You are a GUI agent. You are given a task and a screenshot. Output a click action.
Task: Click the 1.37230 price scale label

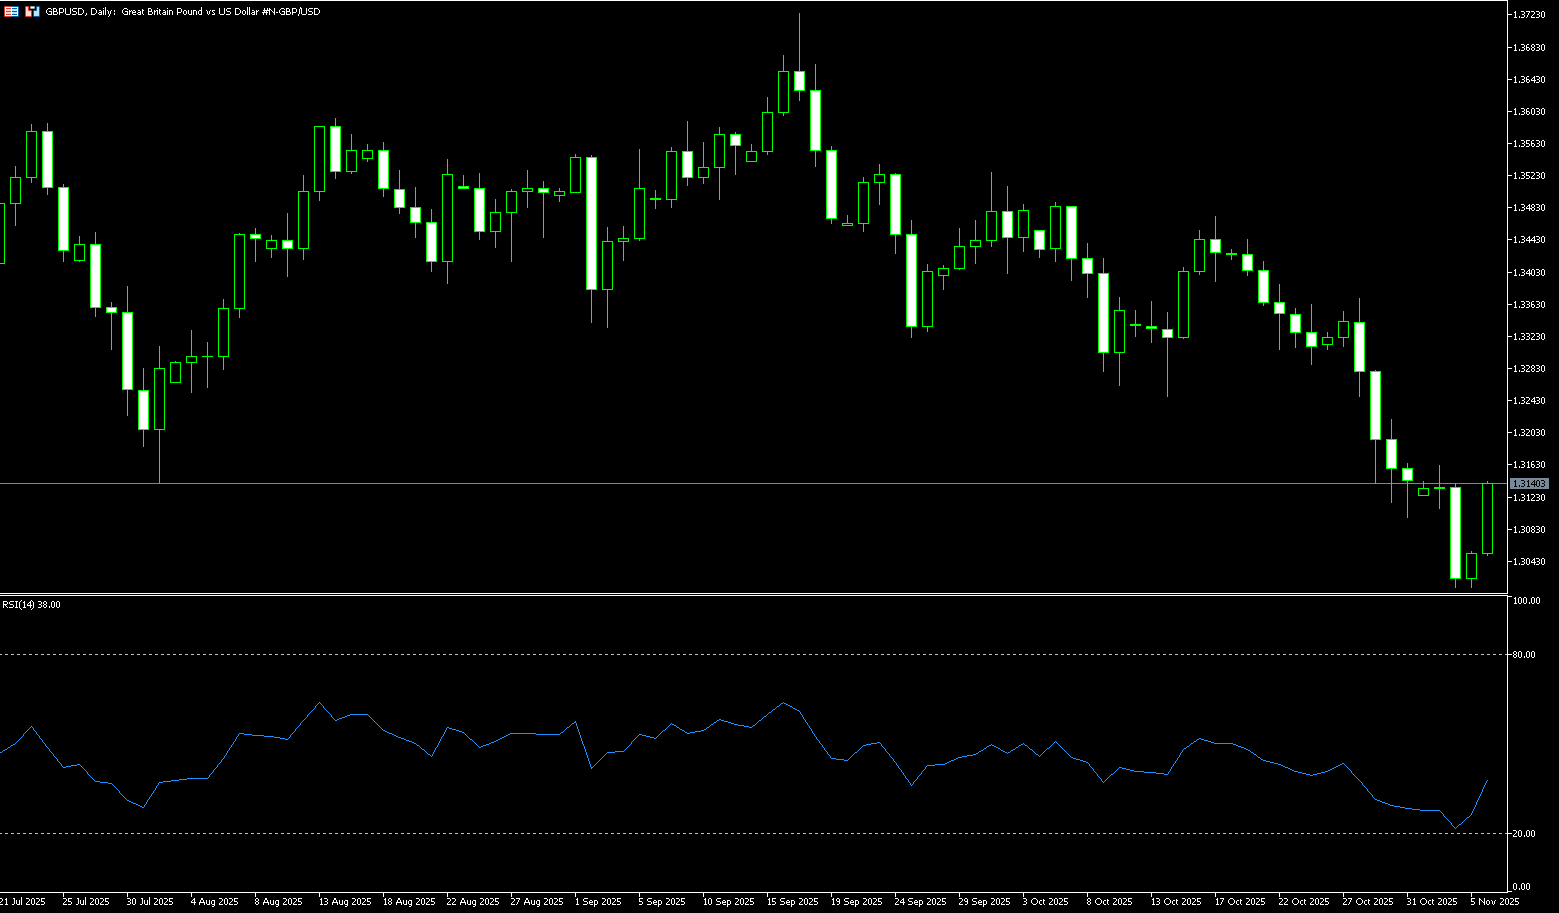1527,15
